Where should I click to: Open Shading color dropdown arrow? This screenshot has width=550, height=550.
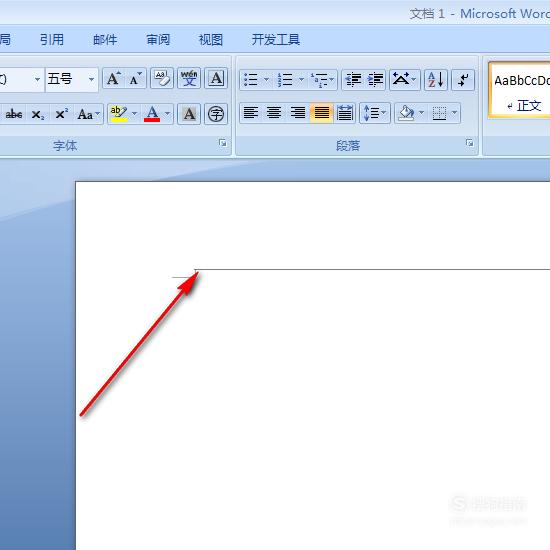click(x=422, y=113)
